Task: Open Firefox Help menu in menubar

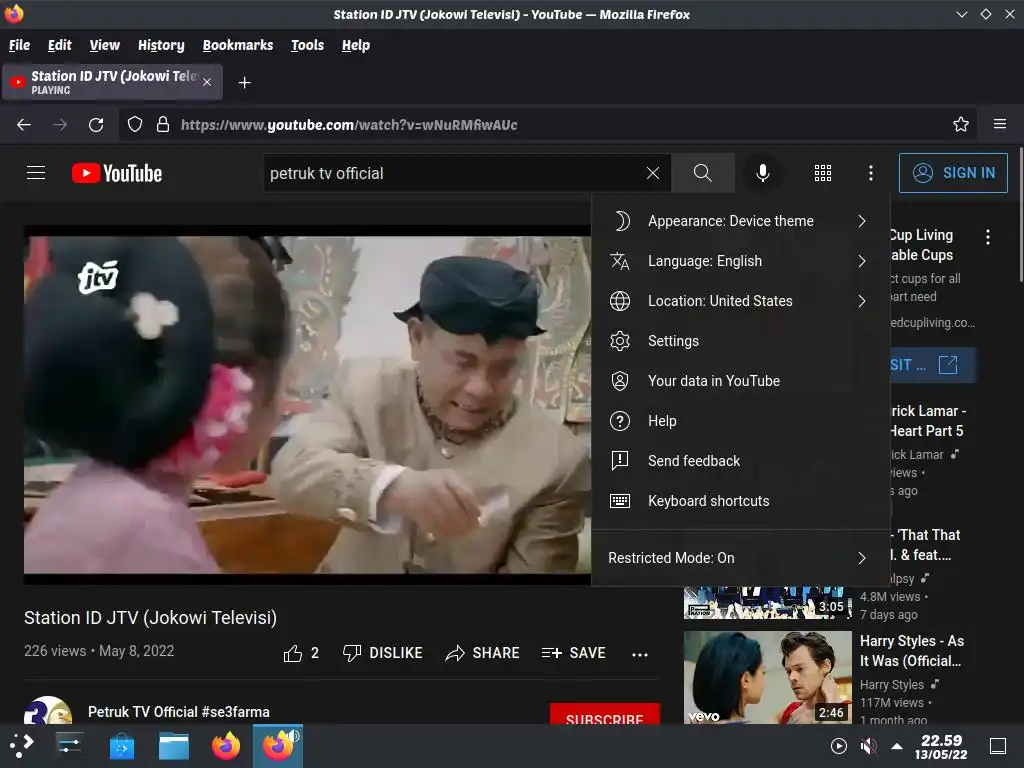Action: click(x=356, y=45)
